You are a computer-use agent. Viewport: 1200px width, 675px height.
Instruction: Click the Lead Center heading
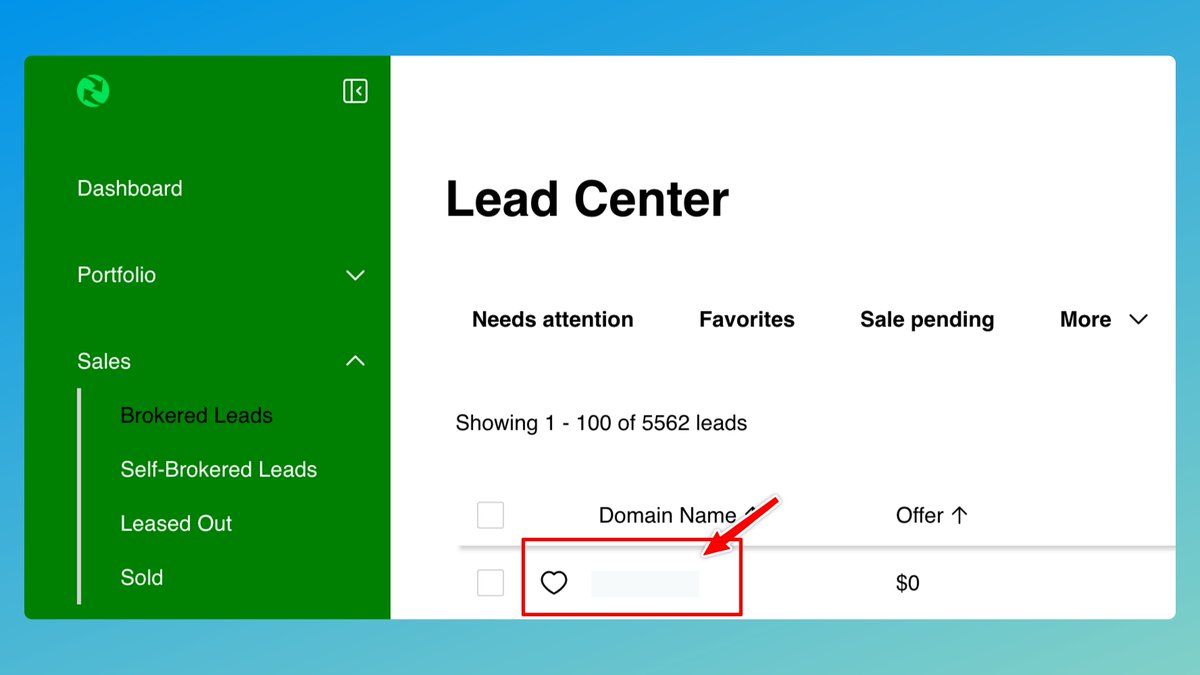pyautogui.click(x=587, y=199)
